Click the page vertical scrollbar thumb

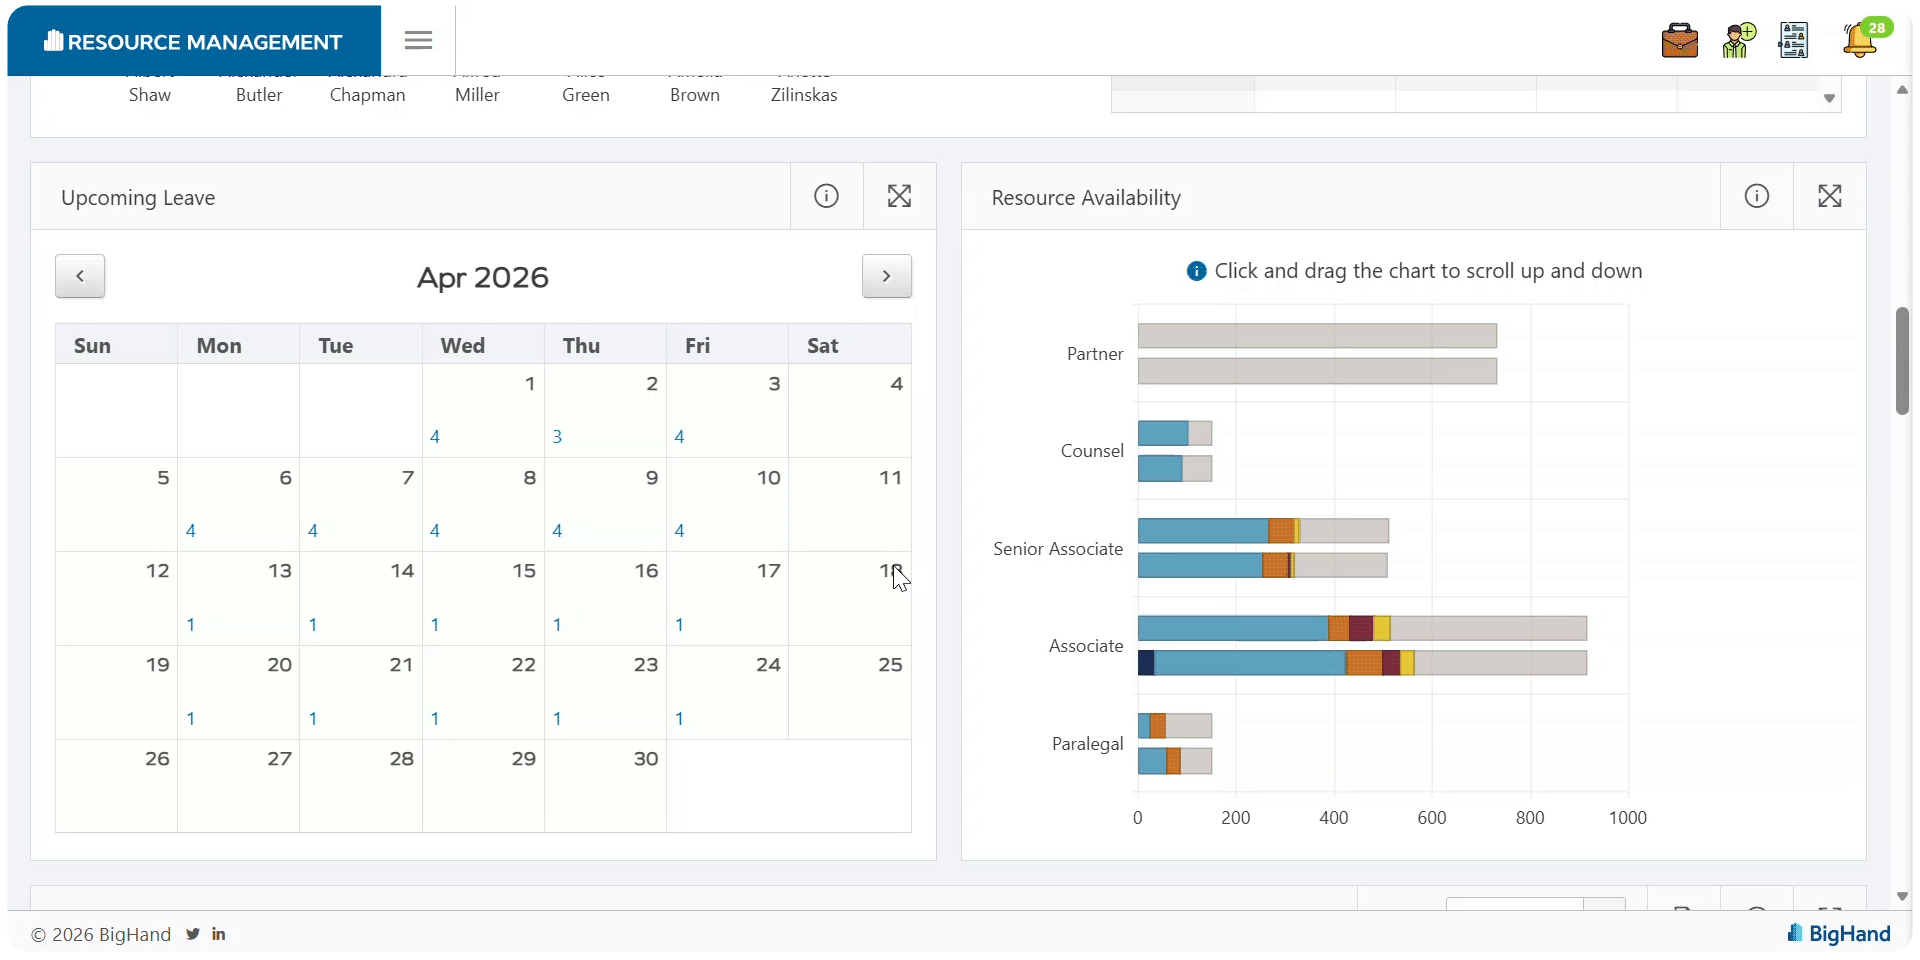pyautogui.click(x=1902, y=361)
